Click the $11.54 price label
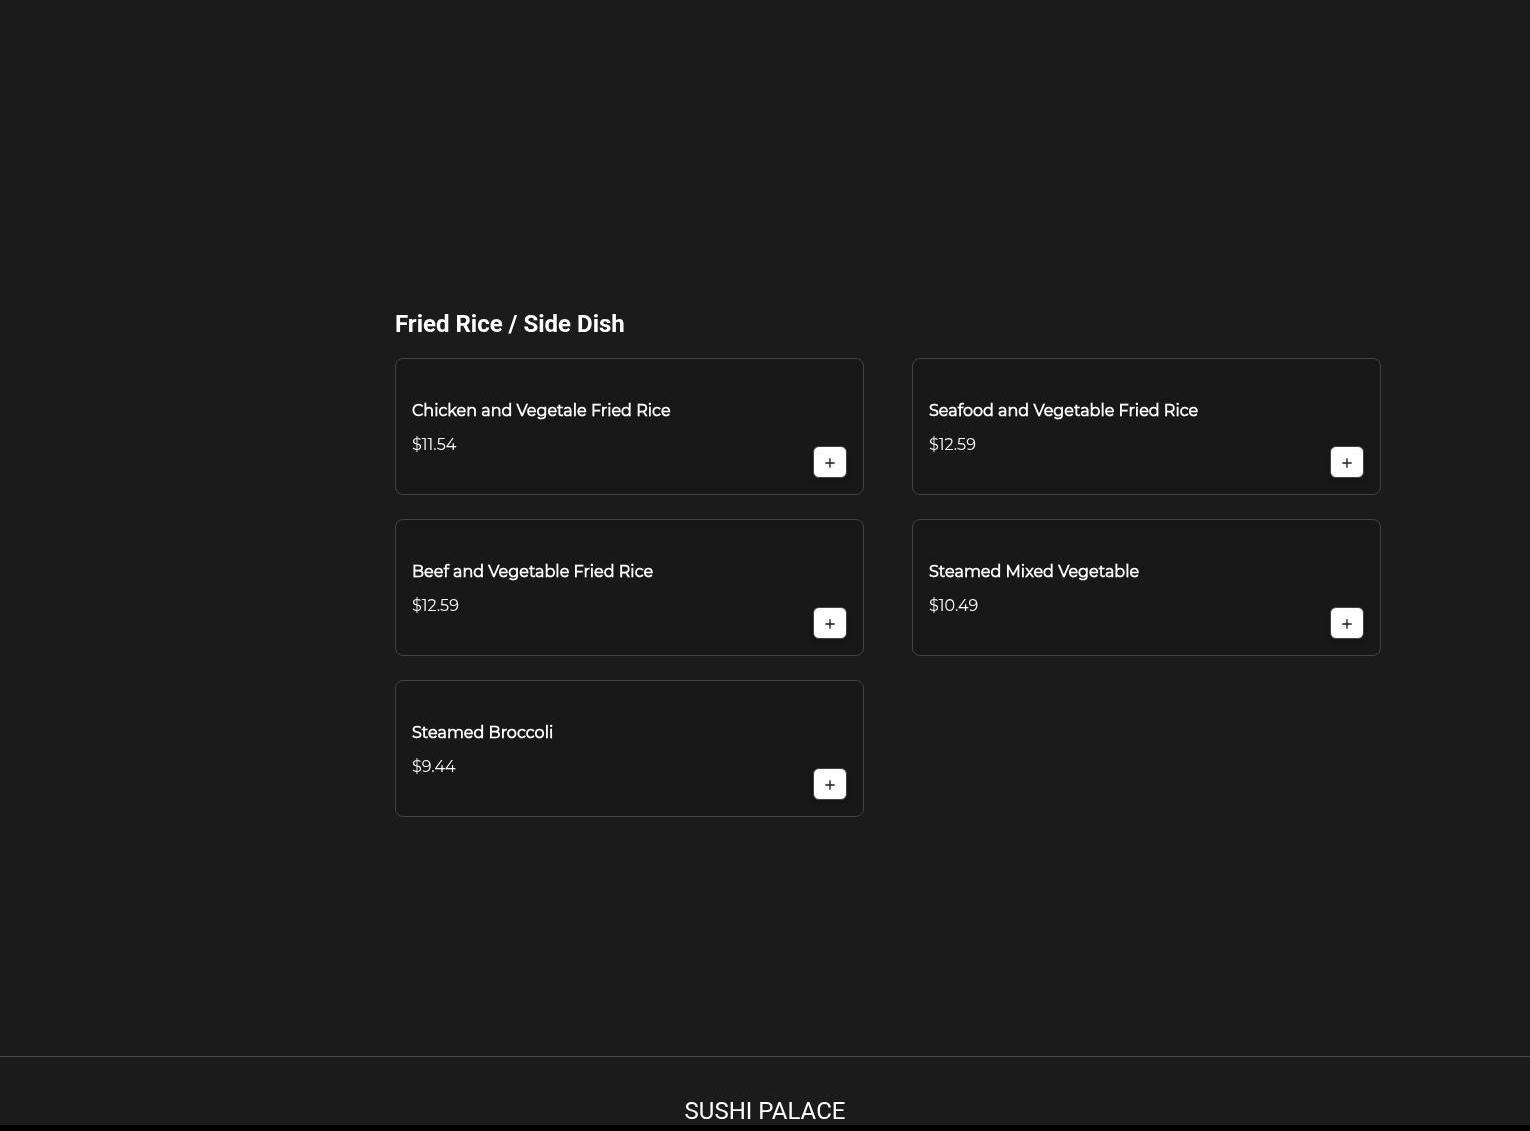The image size is (1530, 1131). click(434, 444)
